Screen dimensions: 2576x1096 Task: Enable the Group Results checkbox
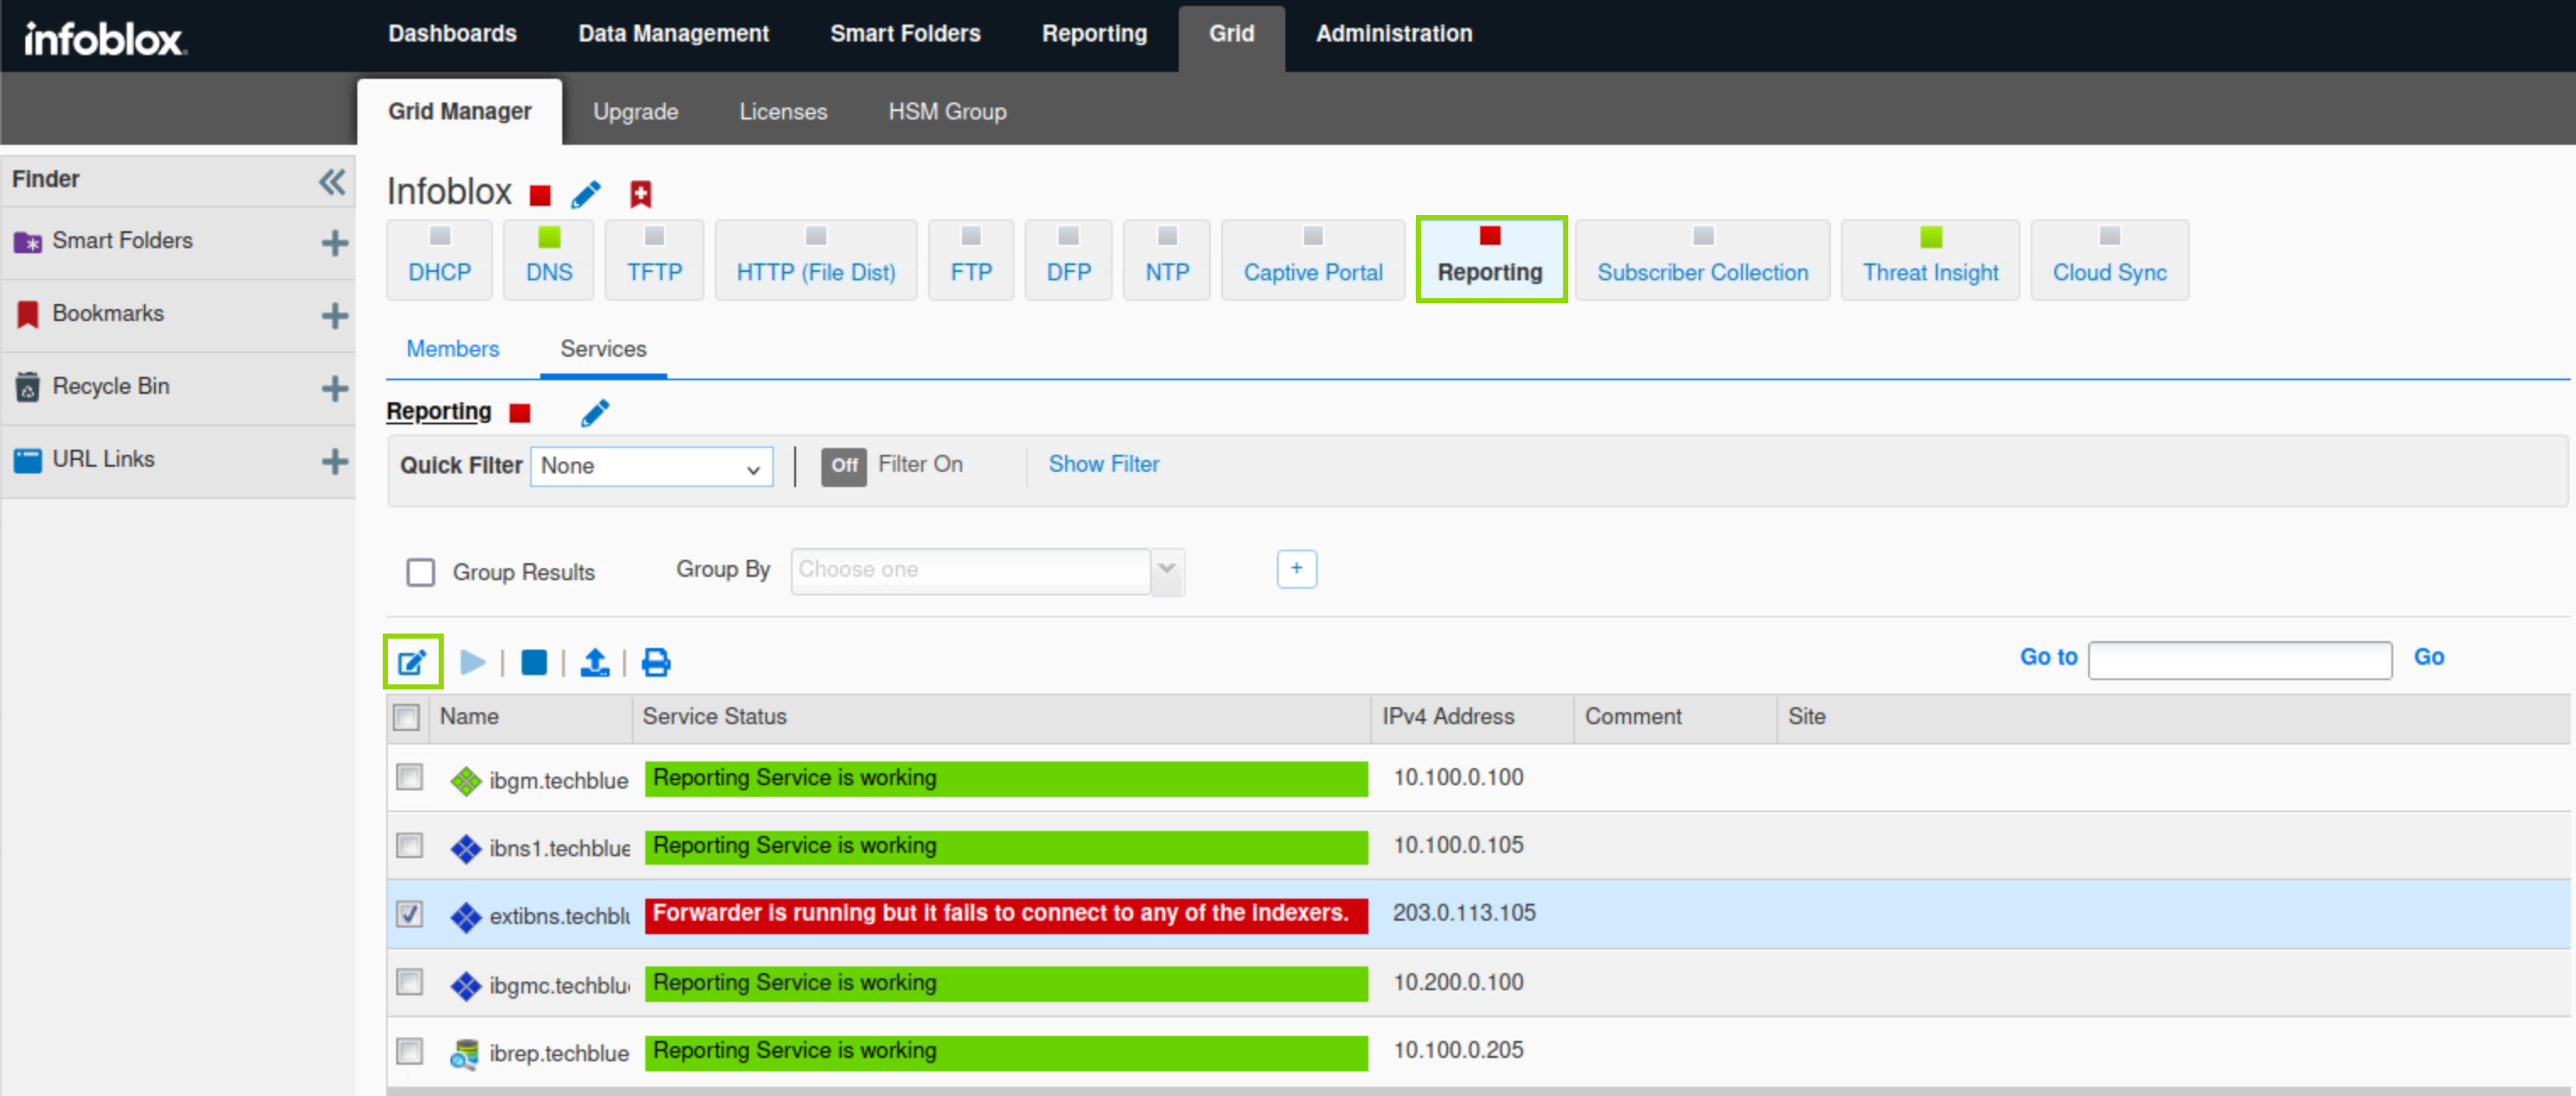tap(421, 572)
